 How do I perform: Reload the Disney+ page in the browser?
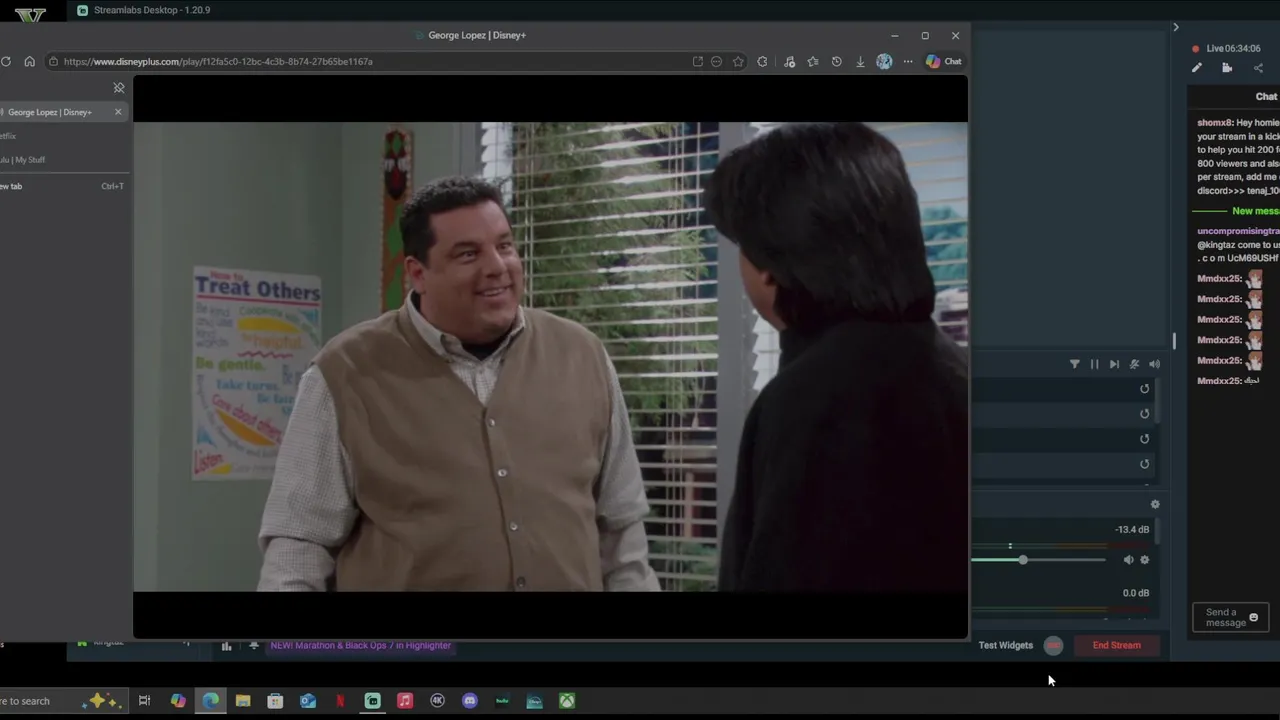click(x=6, y=61)
